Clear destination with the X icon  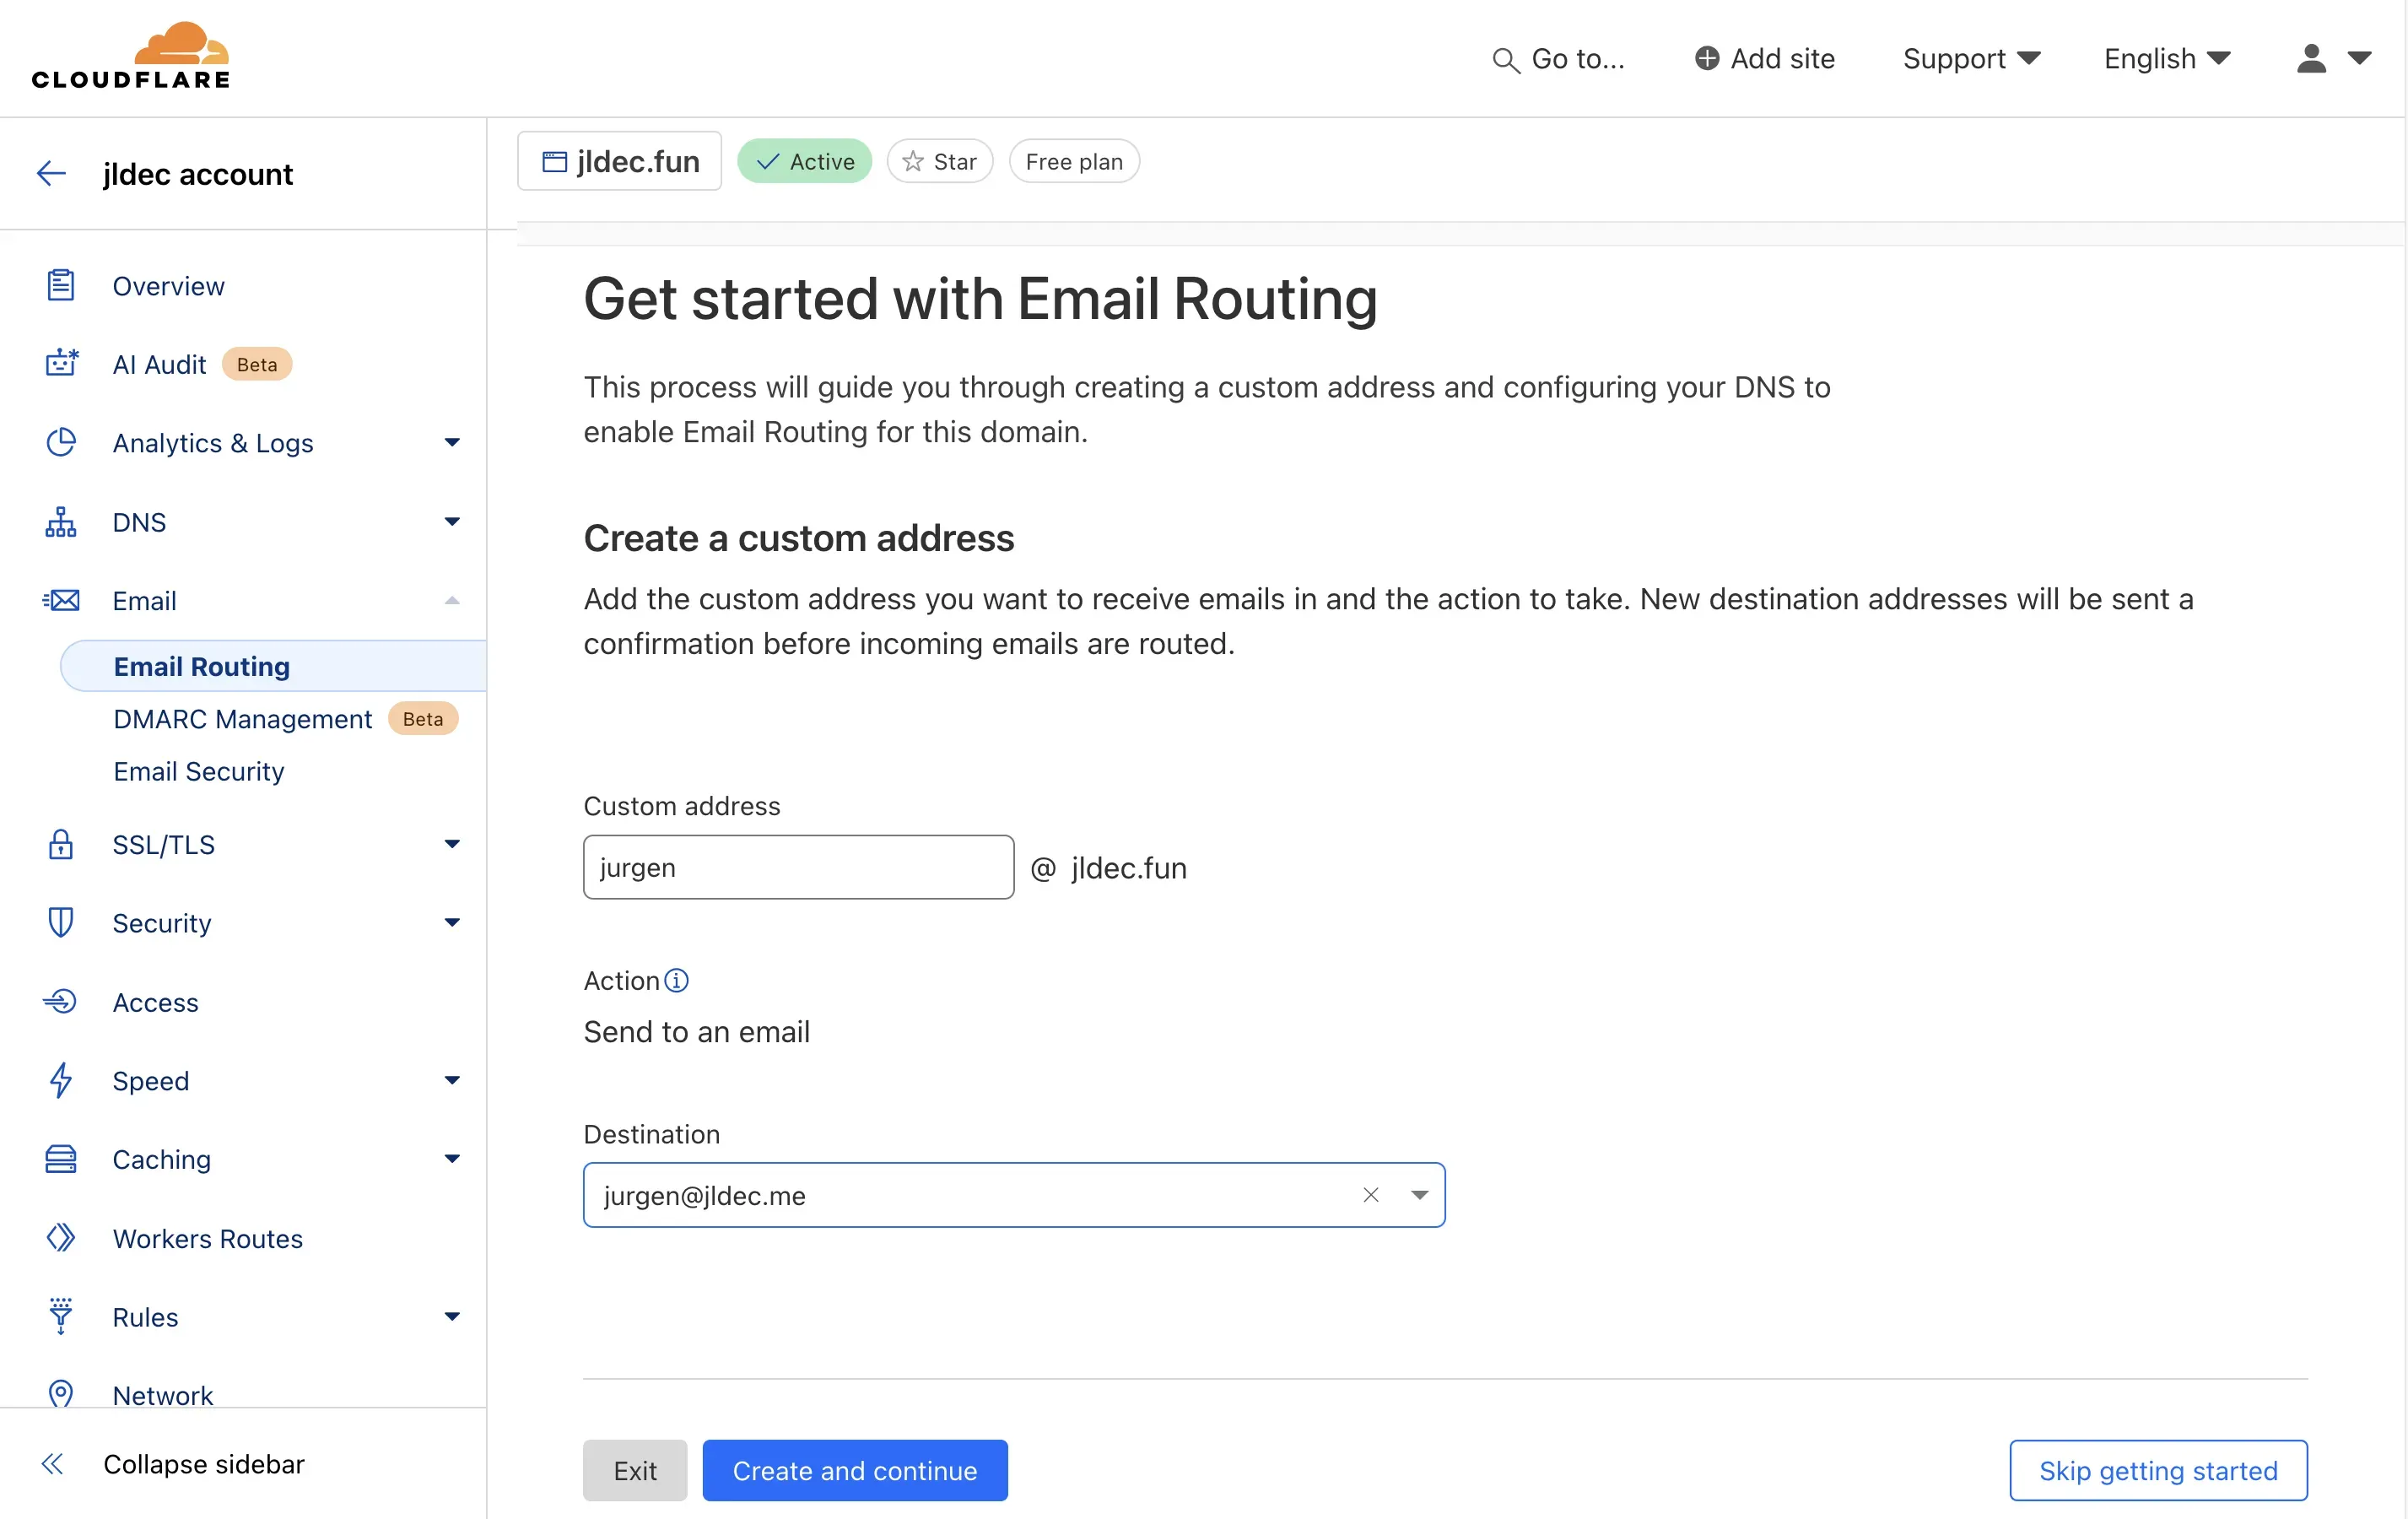pos(1371,1194)
